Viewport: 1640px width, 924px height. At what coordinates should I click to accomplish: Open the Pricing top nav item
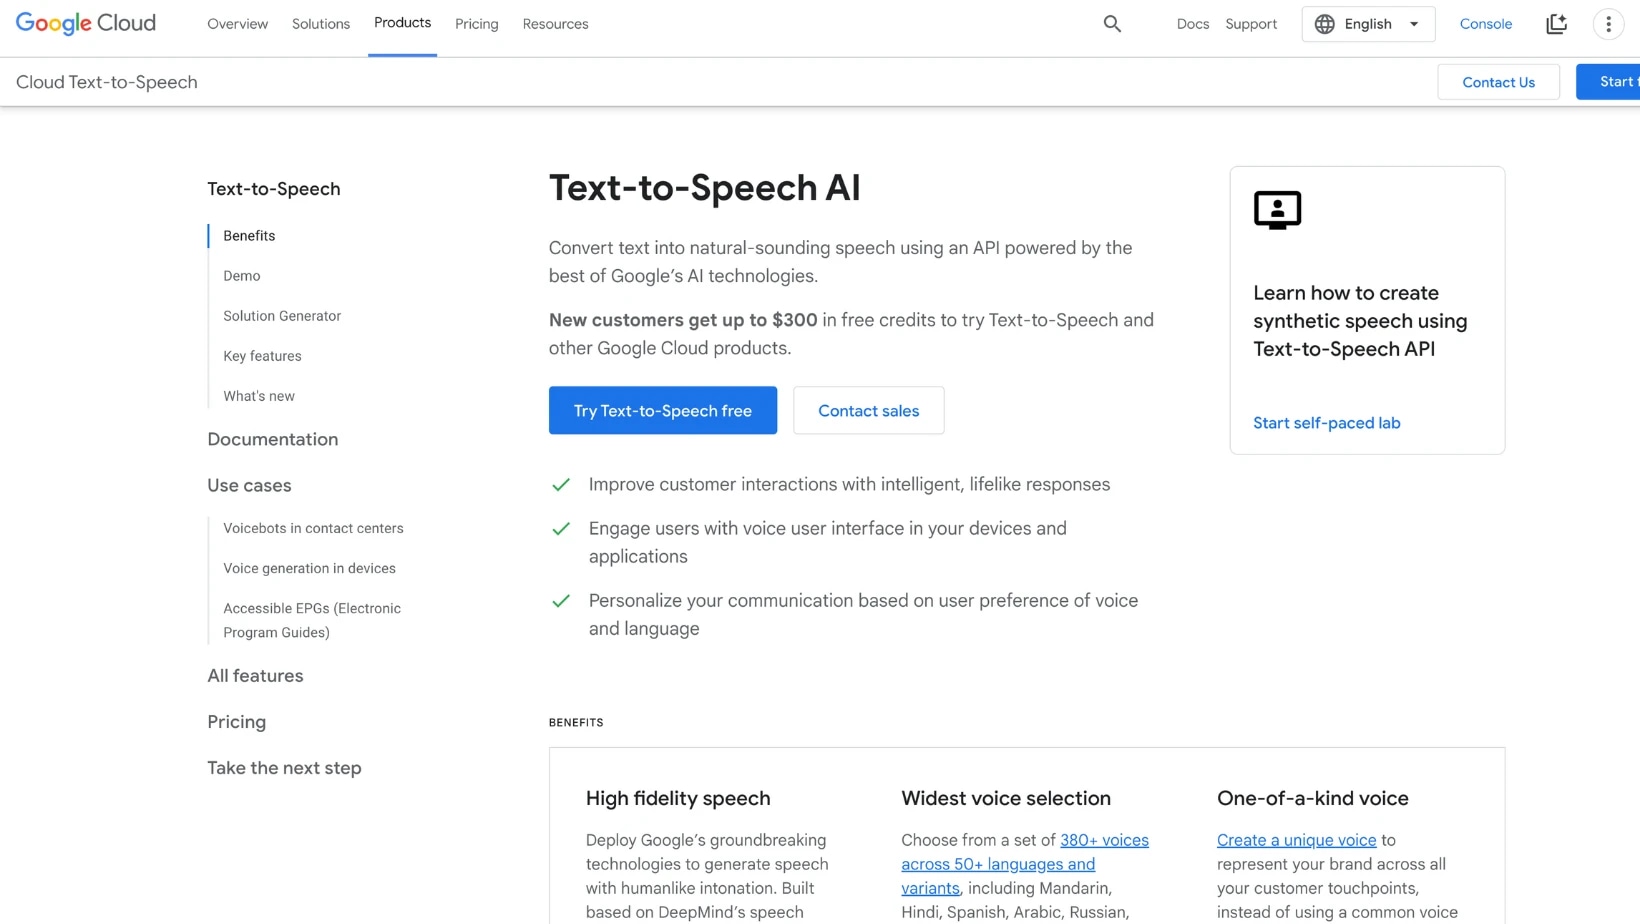coord(477,24)
